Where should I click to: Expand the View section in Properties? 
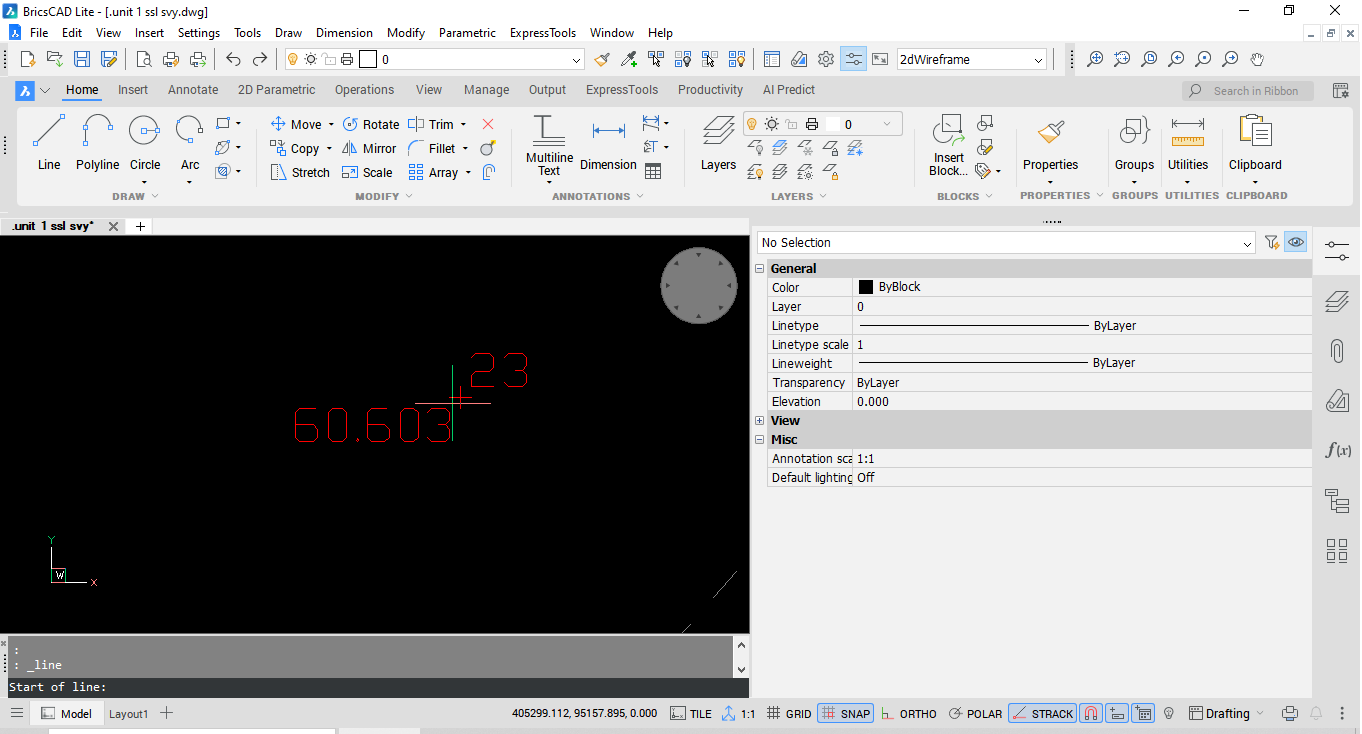tap(760, 421)
